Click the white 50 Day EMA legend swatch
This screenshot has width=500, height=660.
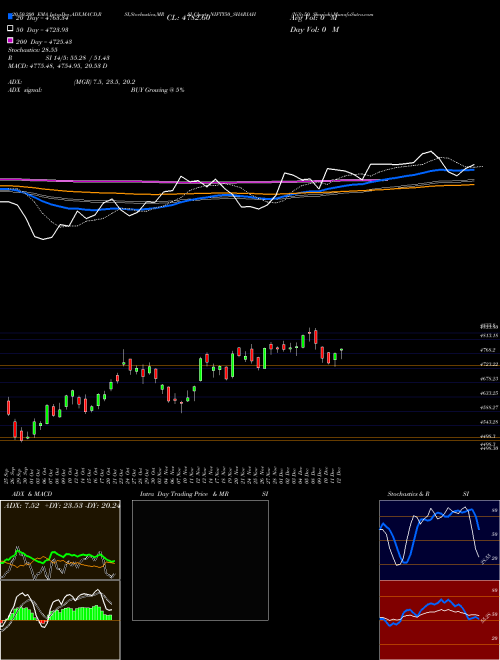coord(10,29)
